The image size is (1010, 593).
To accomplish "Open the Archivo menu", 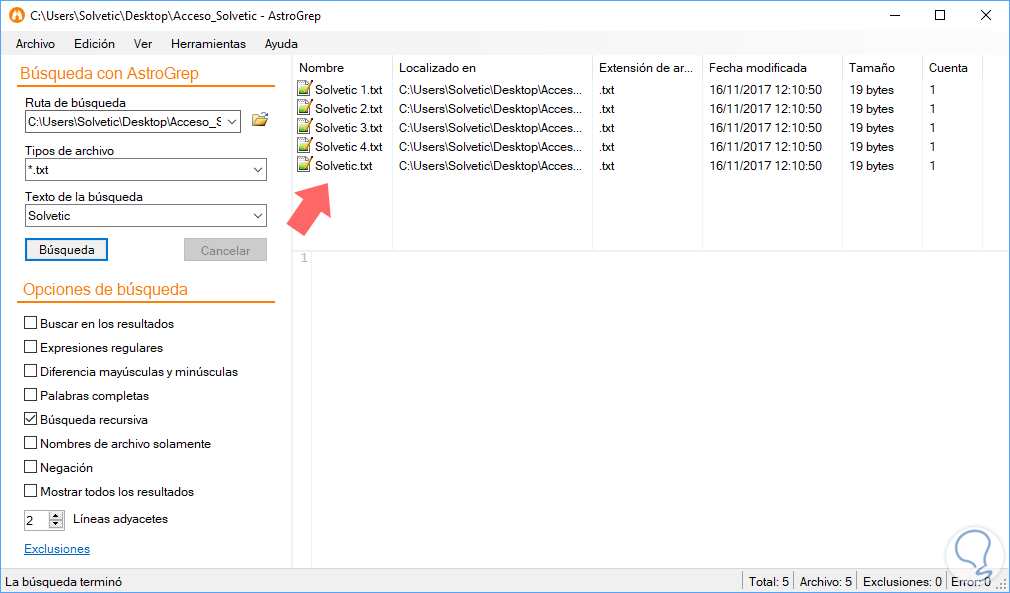I will coord(35,44).
